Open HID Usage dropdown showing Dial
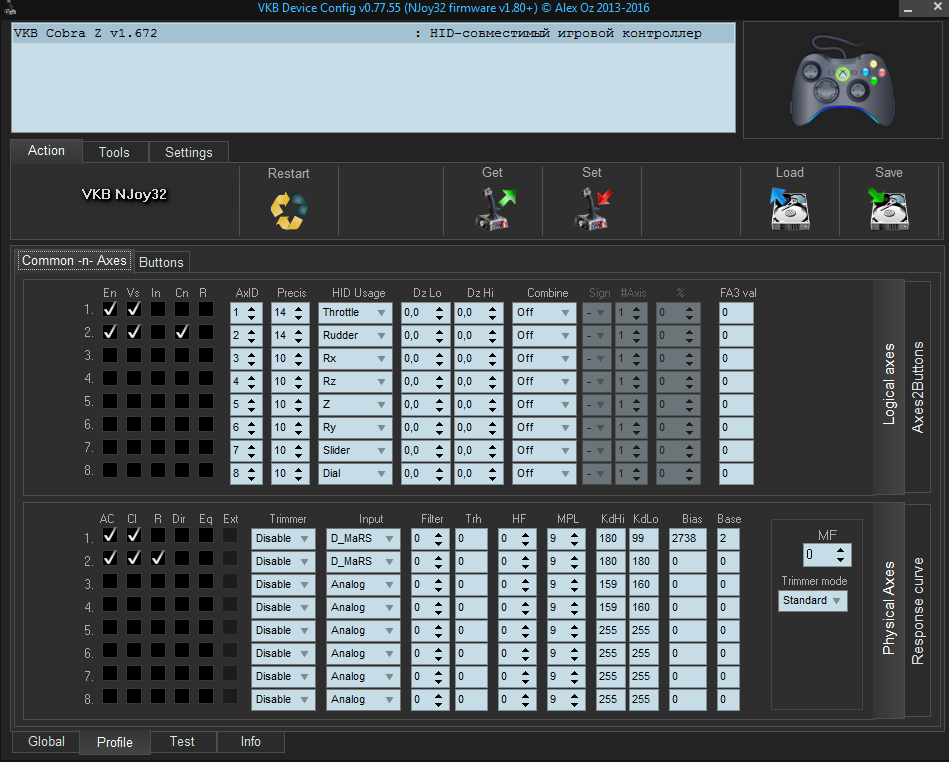Viewport: 949px width, 762px height. coord(355,473)
